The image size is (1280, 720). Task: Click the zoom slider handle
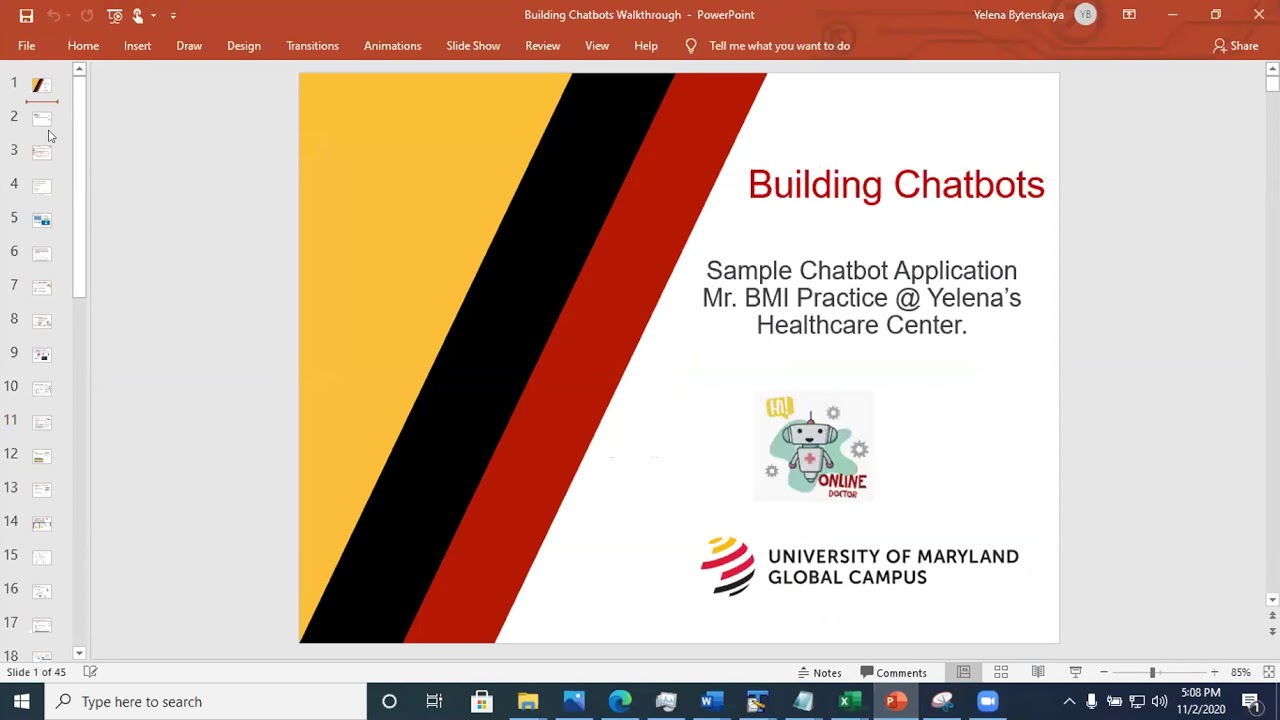click(1152, 672)
